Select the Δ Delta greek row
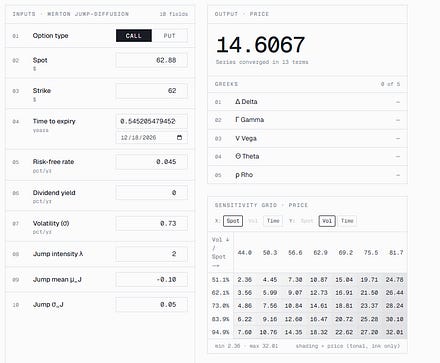Viewport: 440px width, 363px height. click(x=307, y=102)
